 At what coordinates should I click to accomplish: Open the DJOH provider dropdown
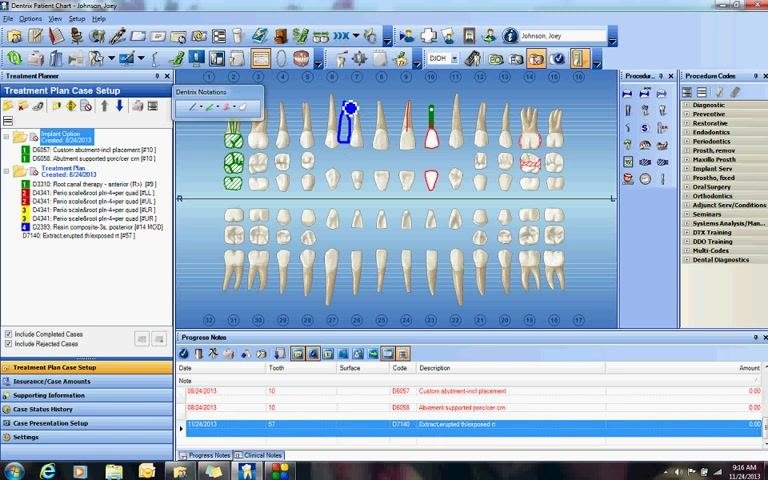pyautogui.click(x=455, y=59)
